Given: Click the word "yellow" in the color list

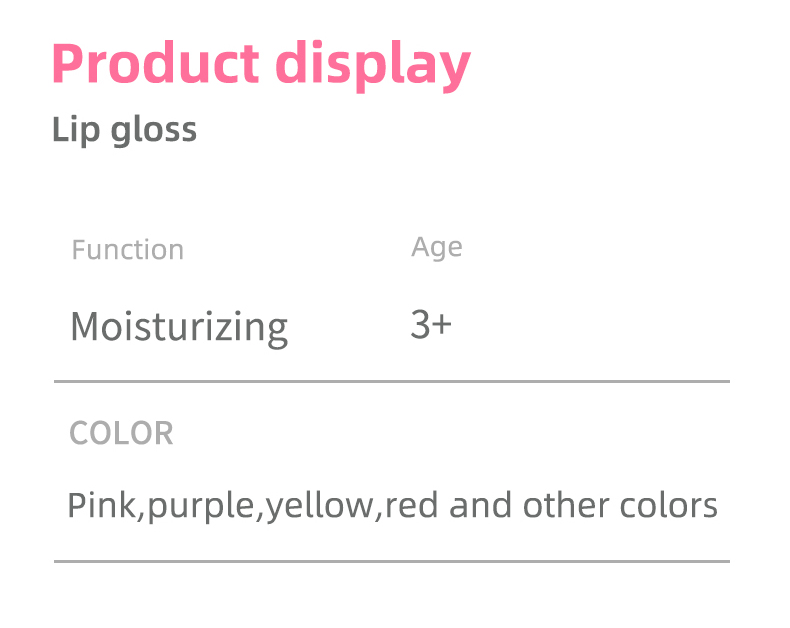Looking at the screenshot, I should [318, 505].
